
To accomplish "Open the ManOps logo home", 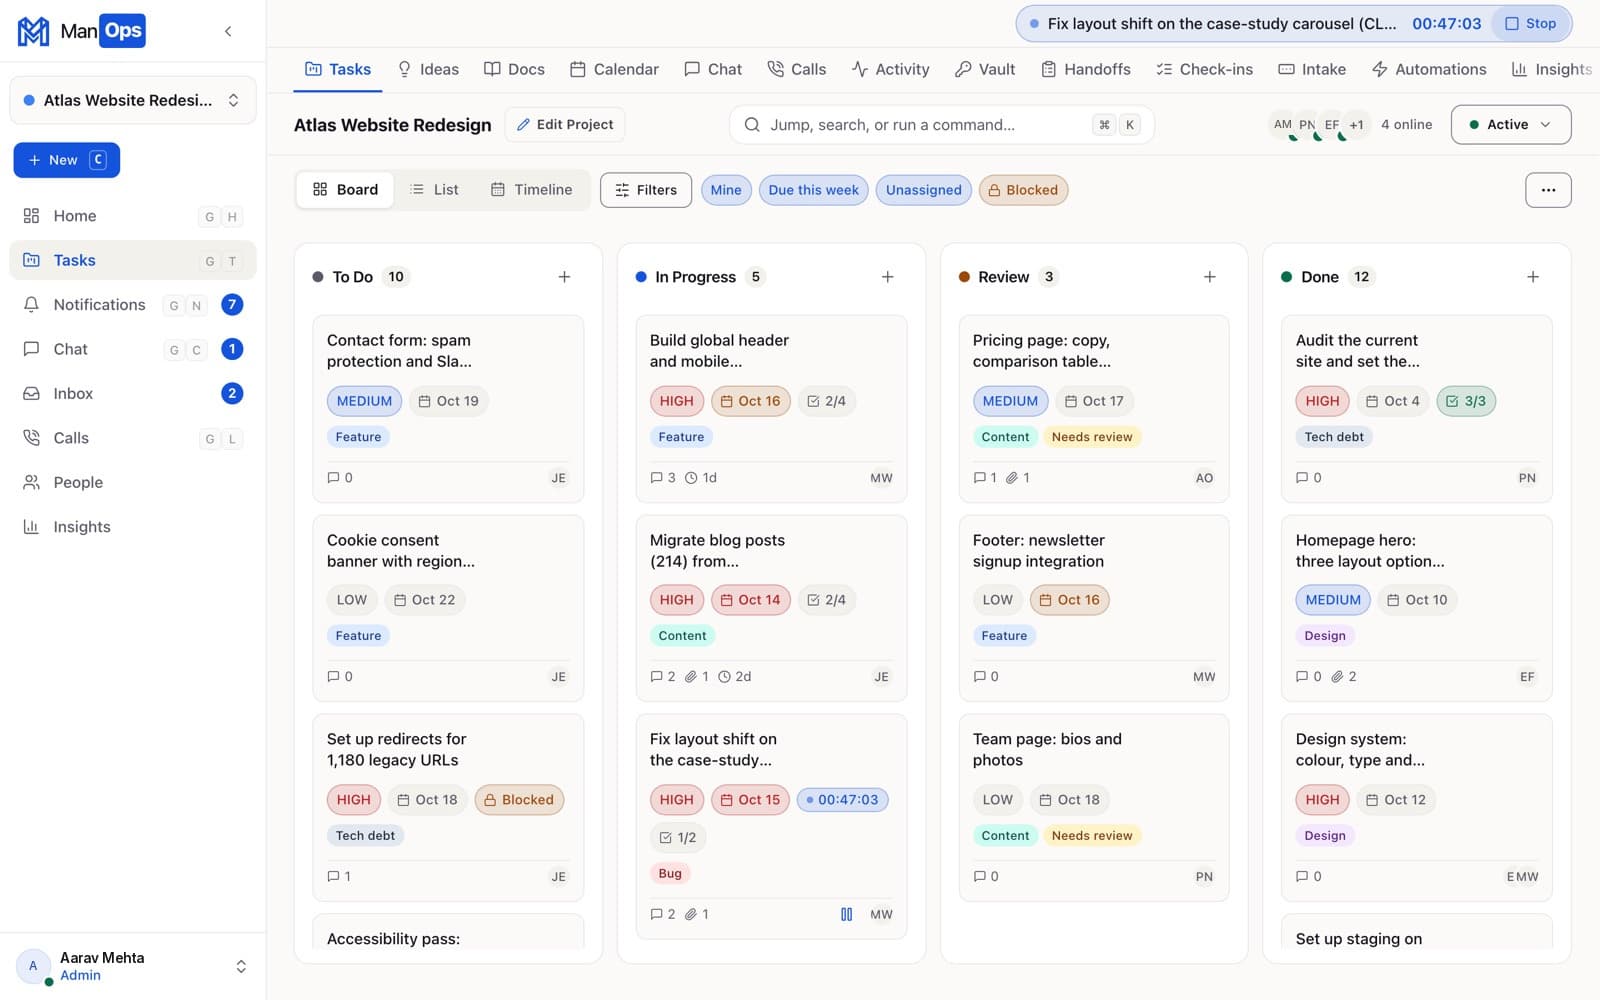I will point(82,31).
